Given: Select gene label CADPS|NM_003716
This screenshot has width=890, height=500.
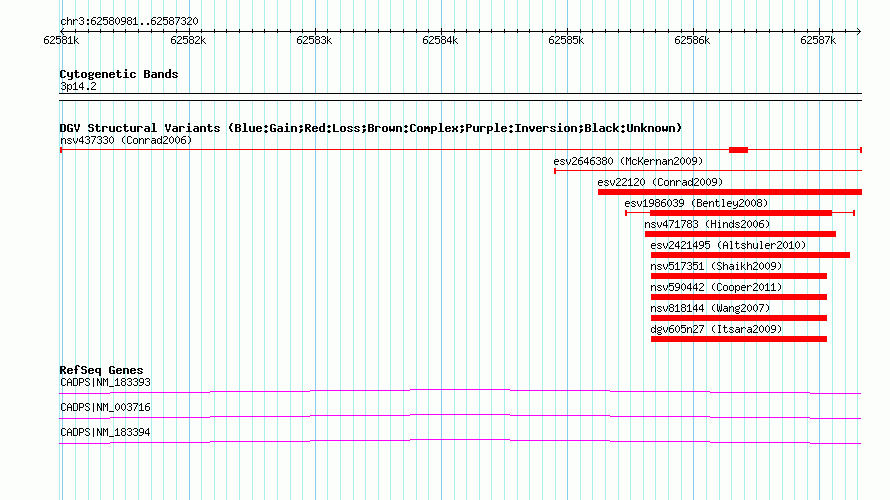Looking at the screenshot, I should 106,407.
